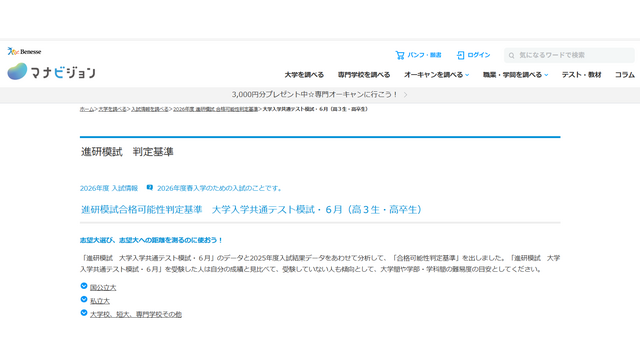The image size is (640, 360).
Task: Click the chevron bullet before 大学校、短大、専門学校その他
Action: point(84,313)
